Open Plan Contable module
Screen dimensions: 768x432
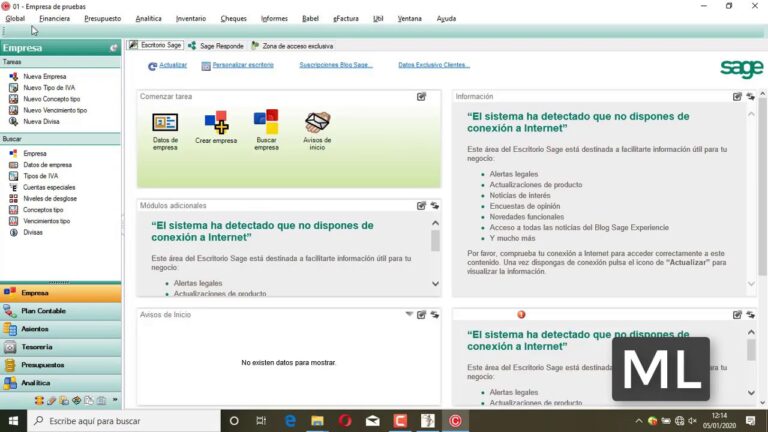[61, 311]
